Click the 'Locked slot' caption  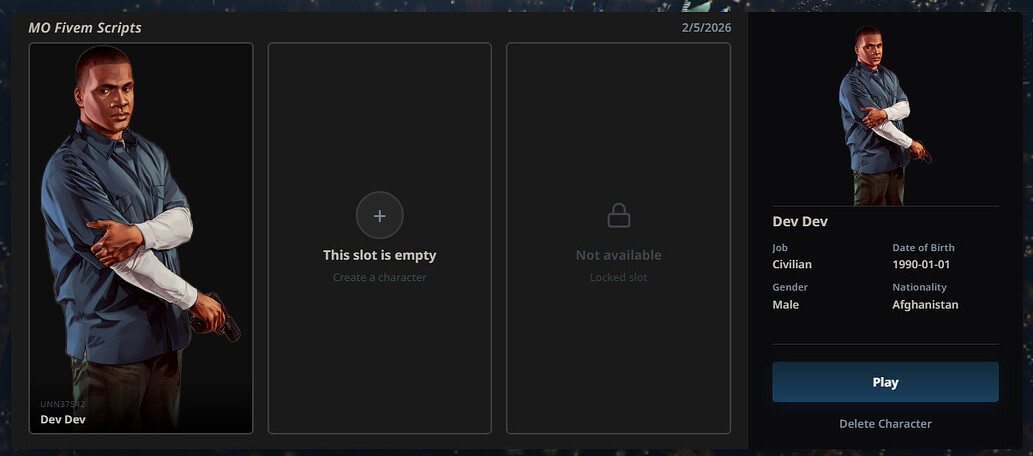(x=619, y=277)
